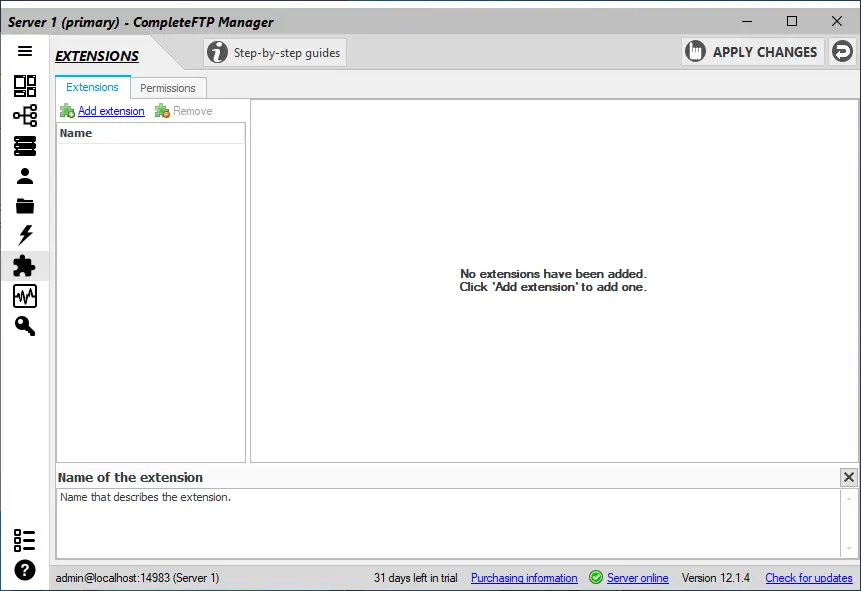861x591 pixels.
Task: Click the Add extension link
Action: (x=111, y=111)
